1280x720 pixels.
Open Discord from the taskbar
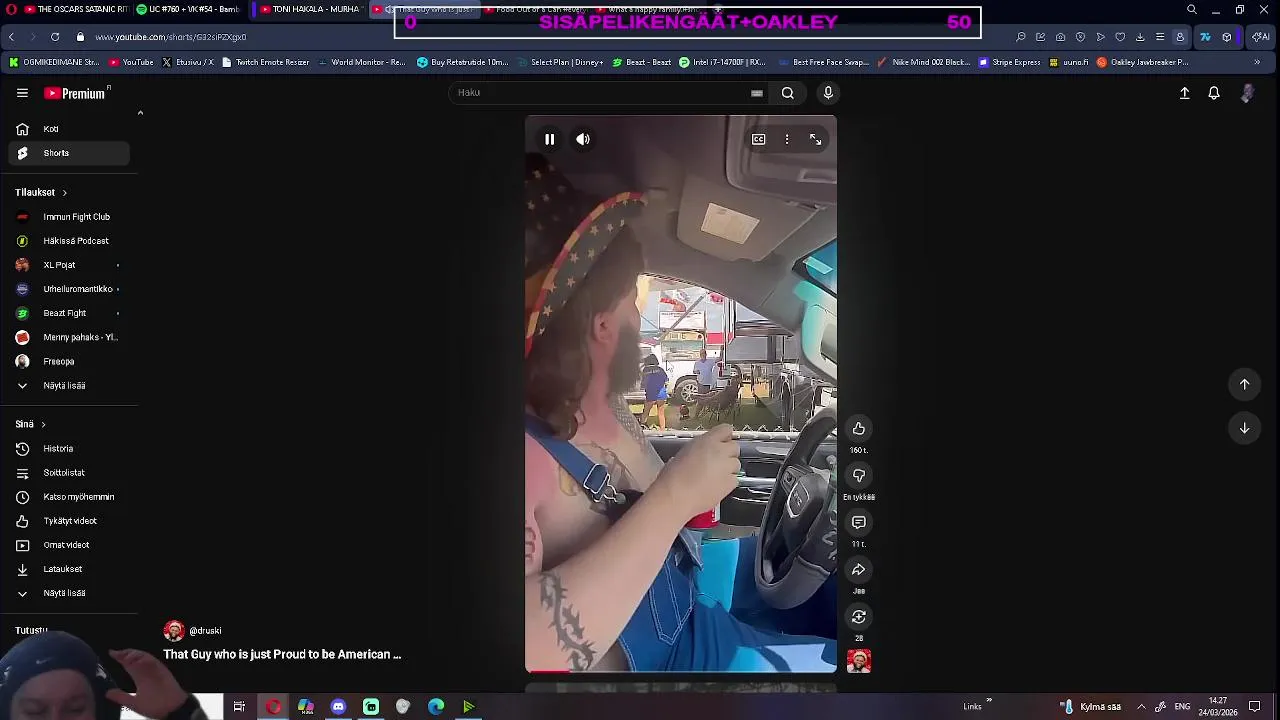tap(338, 707)
